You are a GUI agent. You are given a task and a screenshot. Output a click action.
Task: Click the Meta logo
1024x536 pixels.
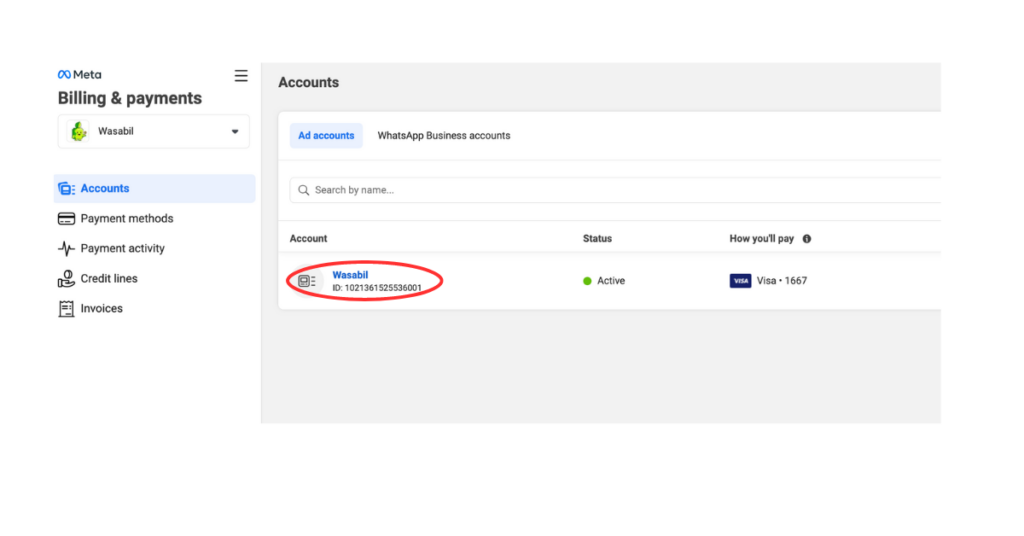79,74
